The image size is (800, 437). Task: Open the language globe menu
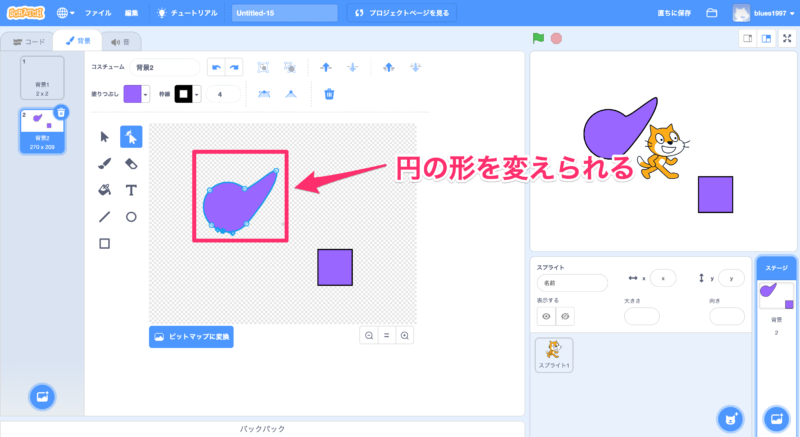(66, 14)
